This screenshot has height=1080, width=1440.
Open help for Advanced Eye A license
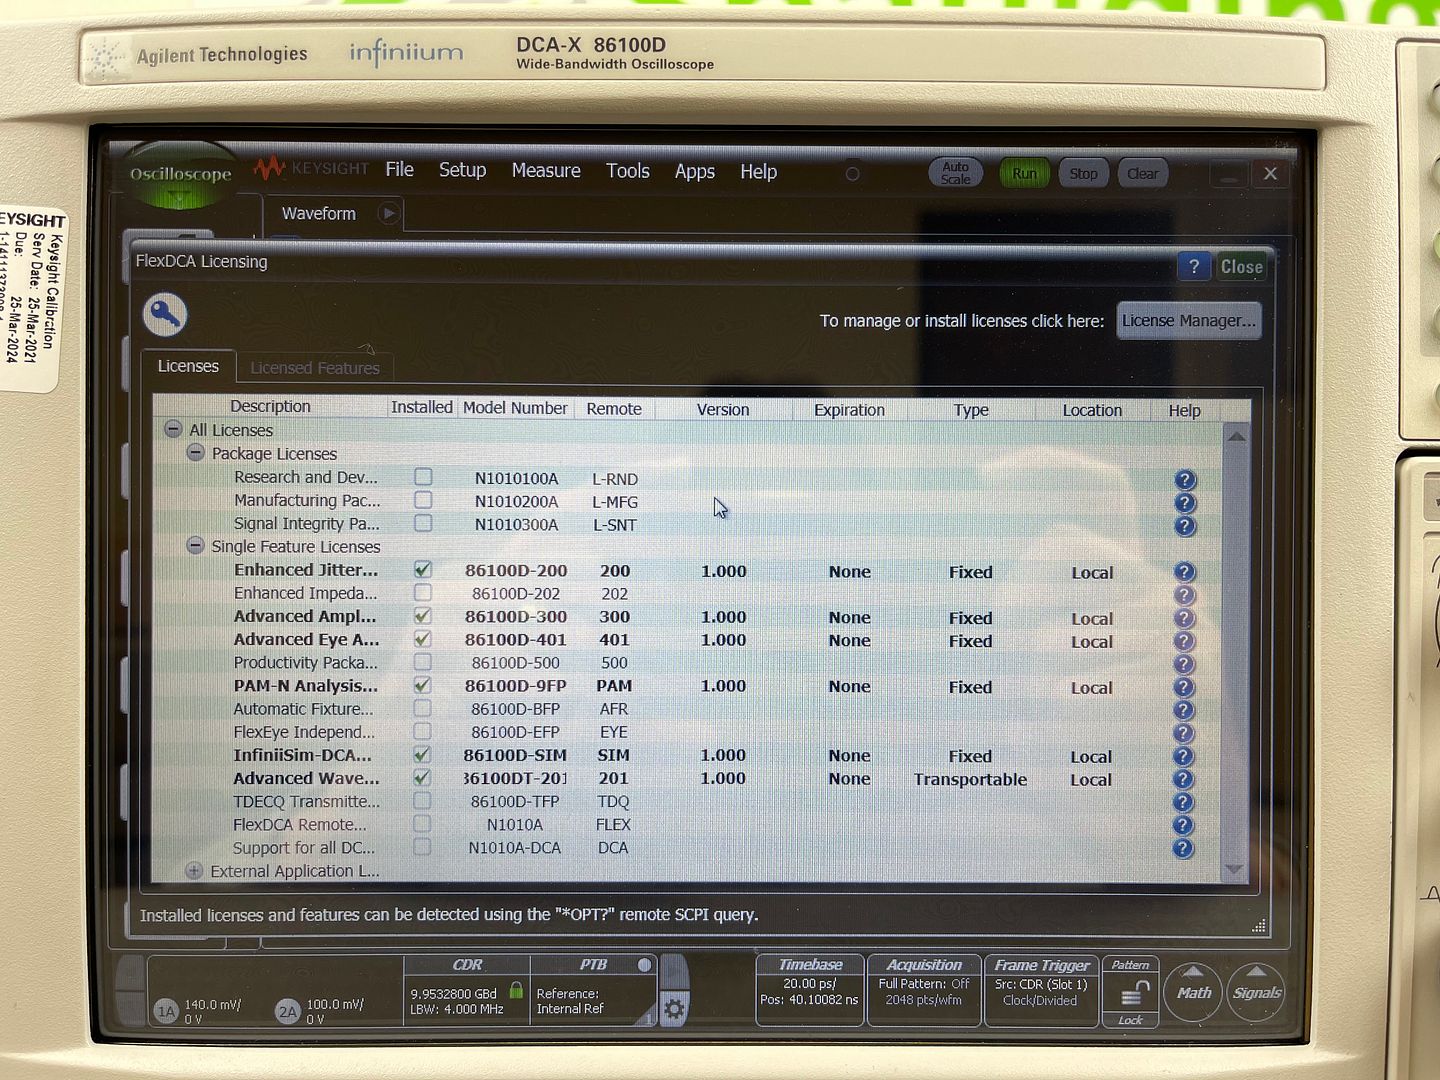[x=1185, y=641]
